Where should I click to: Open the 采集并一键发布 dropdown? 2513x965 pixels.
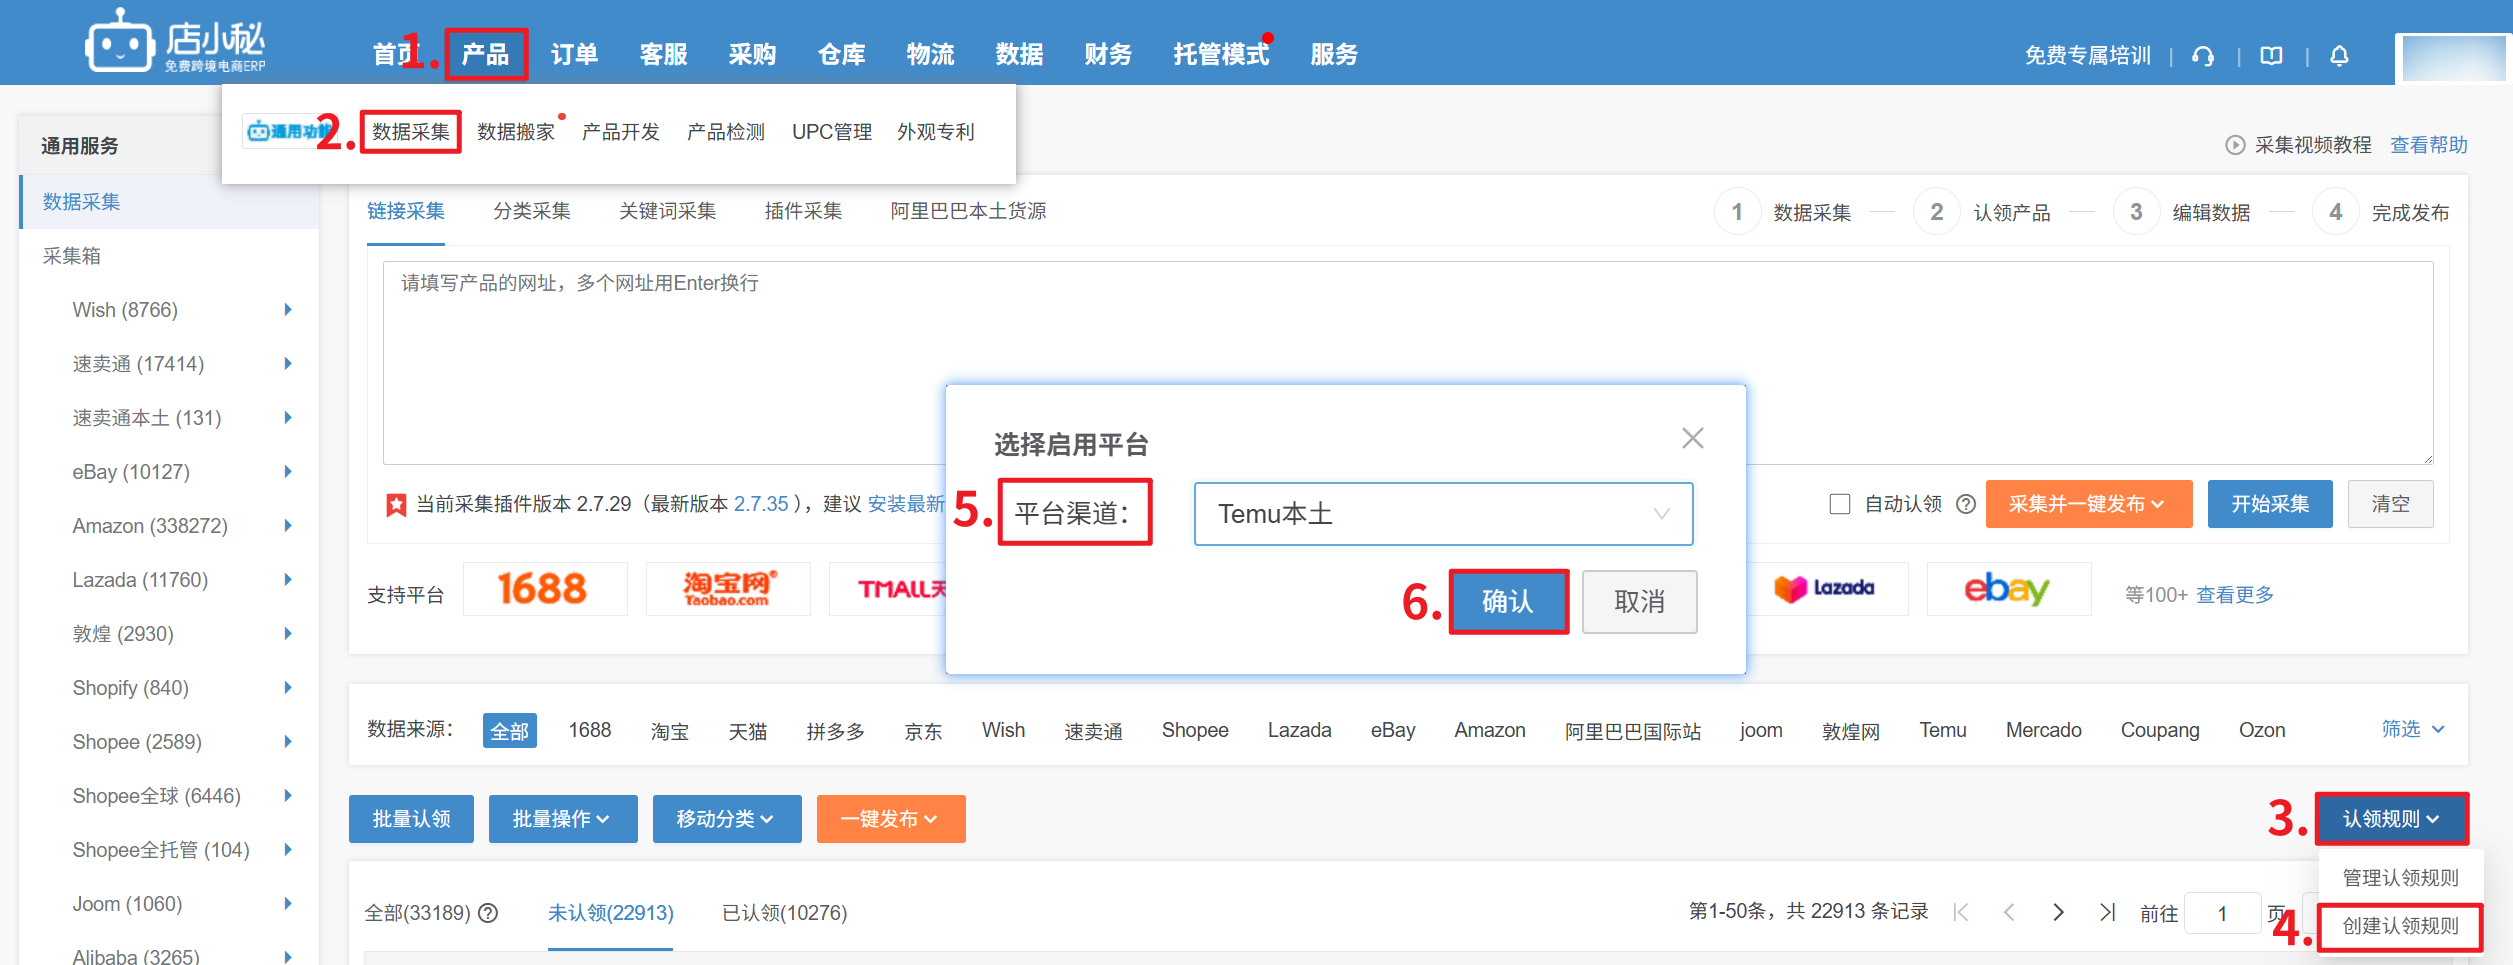click(2087, 504)
